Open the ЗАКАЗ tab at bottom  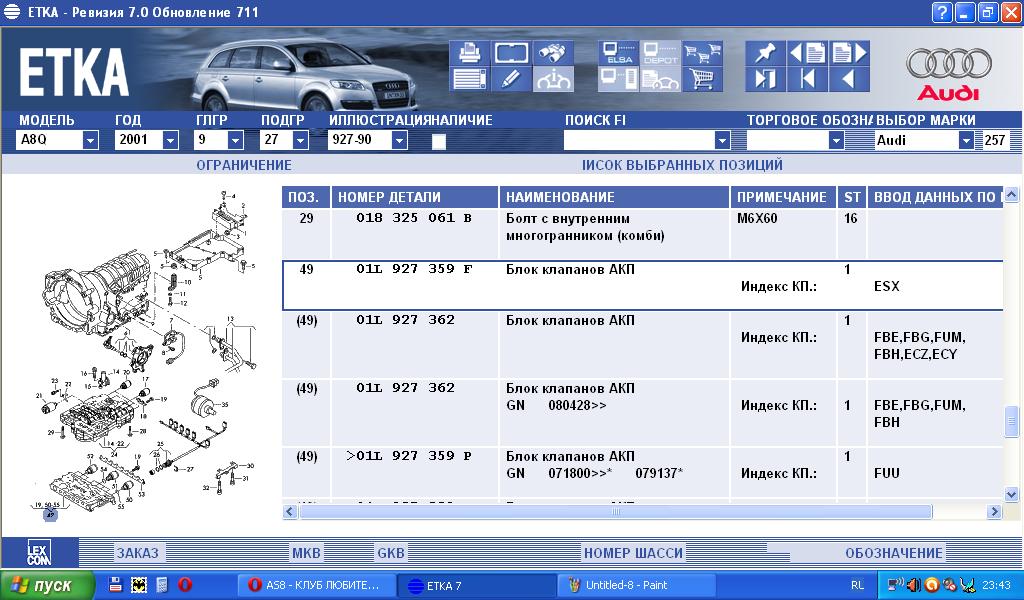click(137, 553)
